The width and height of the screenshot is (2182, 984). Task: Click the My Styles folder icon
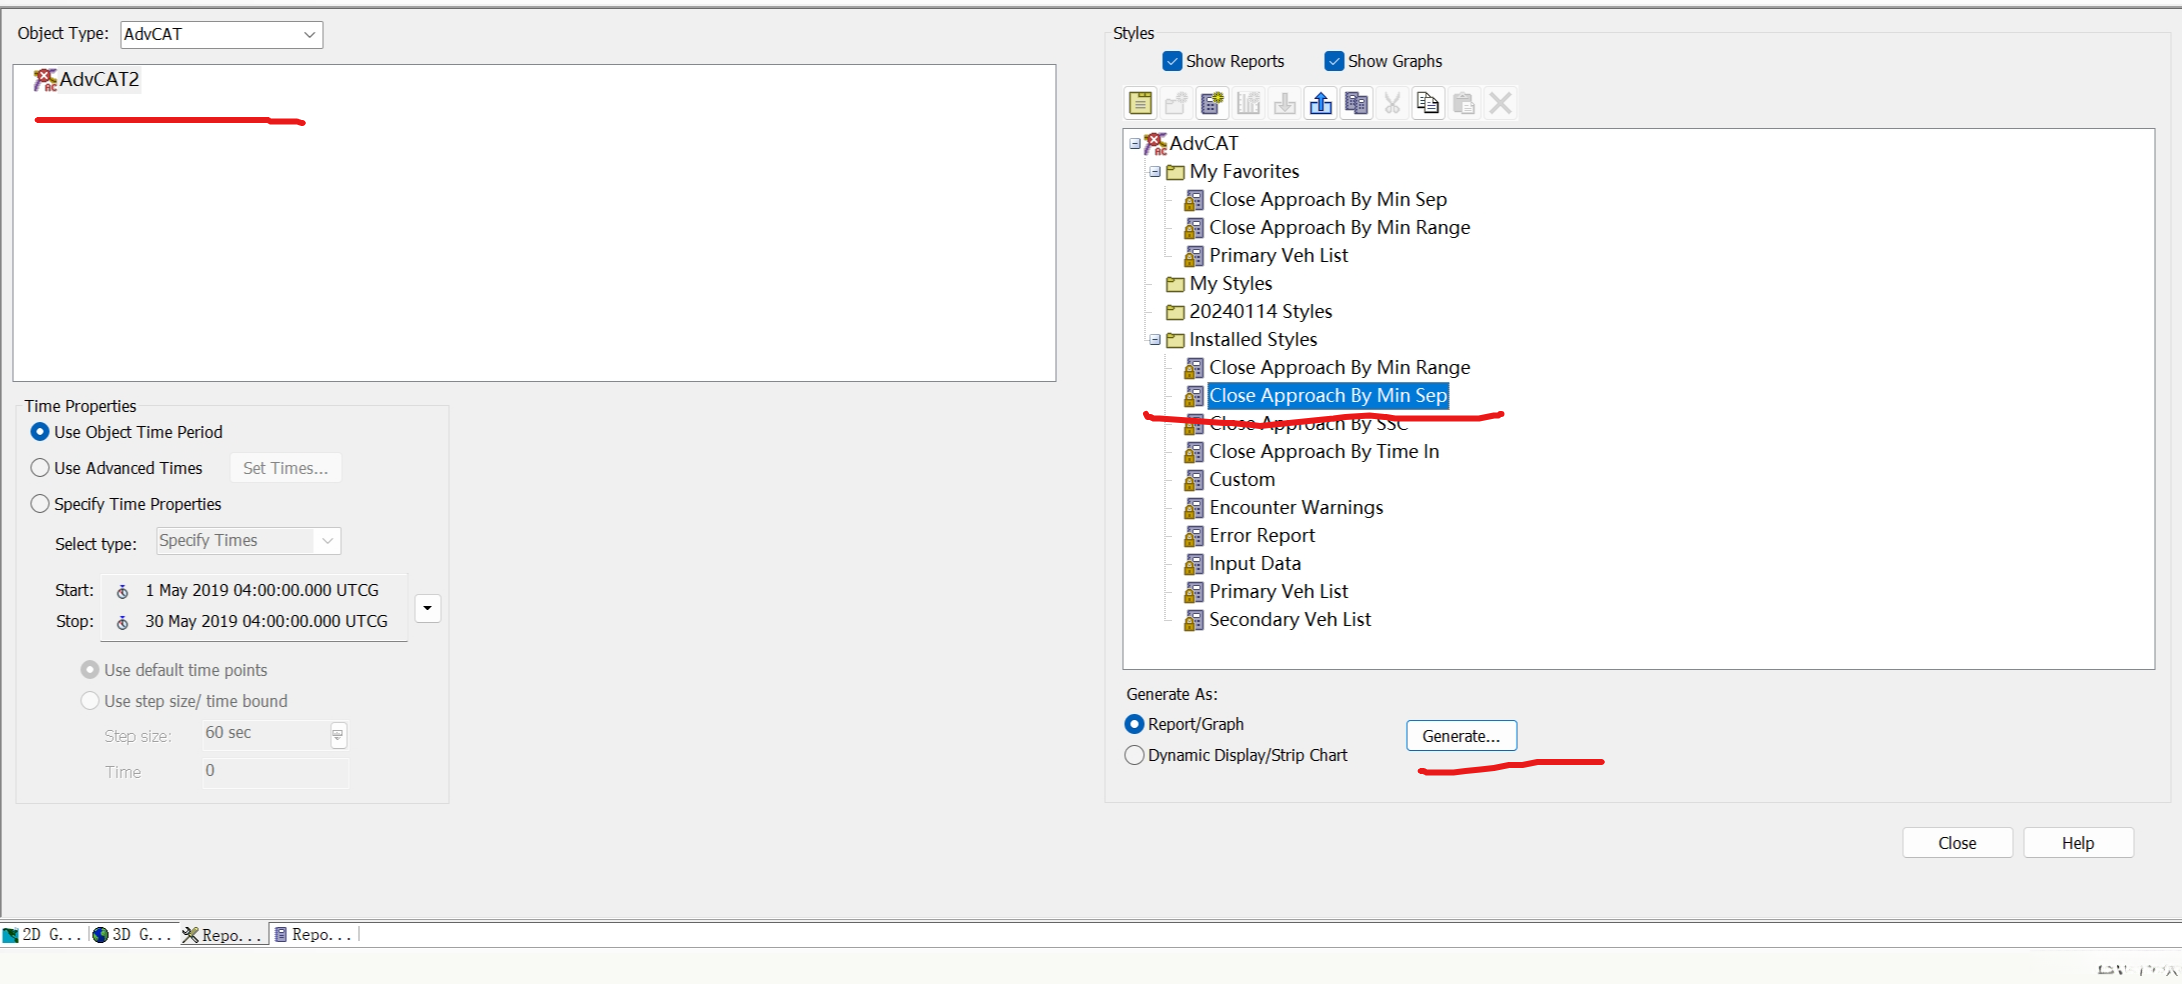coord(1176,285)
